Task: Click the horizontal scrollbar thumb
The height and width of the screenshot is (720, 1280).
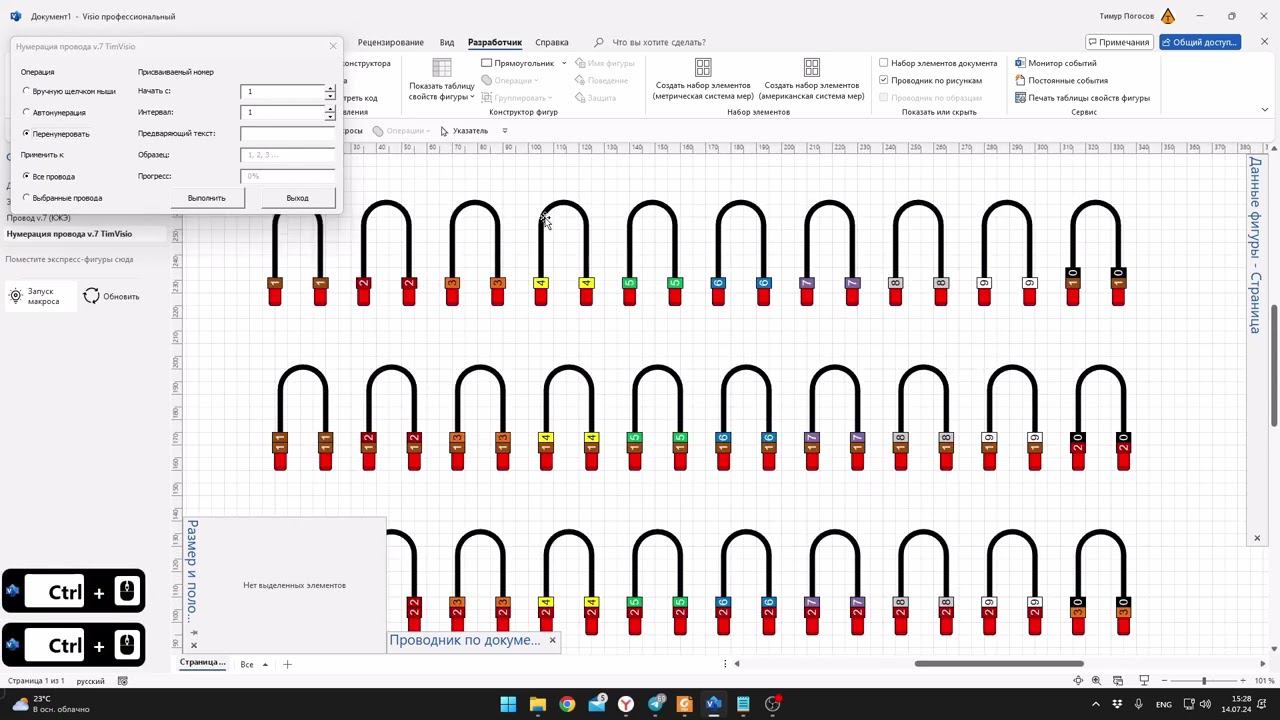Action: [999, 663]
